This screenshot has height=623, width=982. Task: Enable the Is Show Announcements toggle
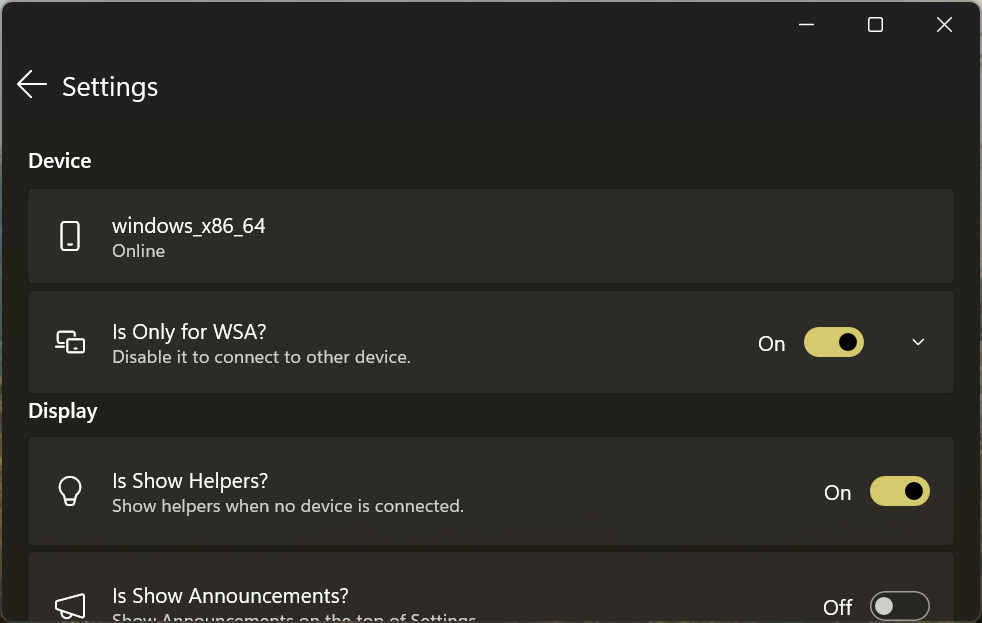[x=899, y=607]
